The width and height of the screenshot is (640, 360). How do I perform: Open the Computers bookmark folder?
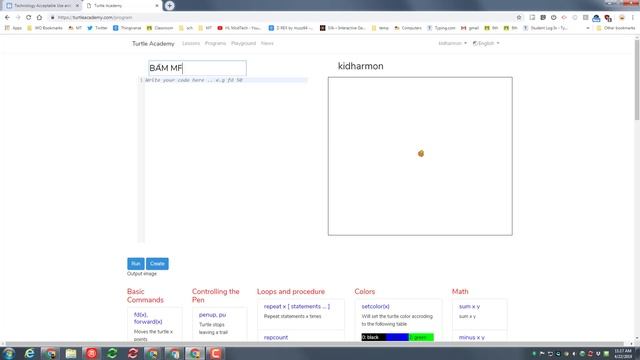click(408, 28)
